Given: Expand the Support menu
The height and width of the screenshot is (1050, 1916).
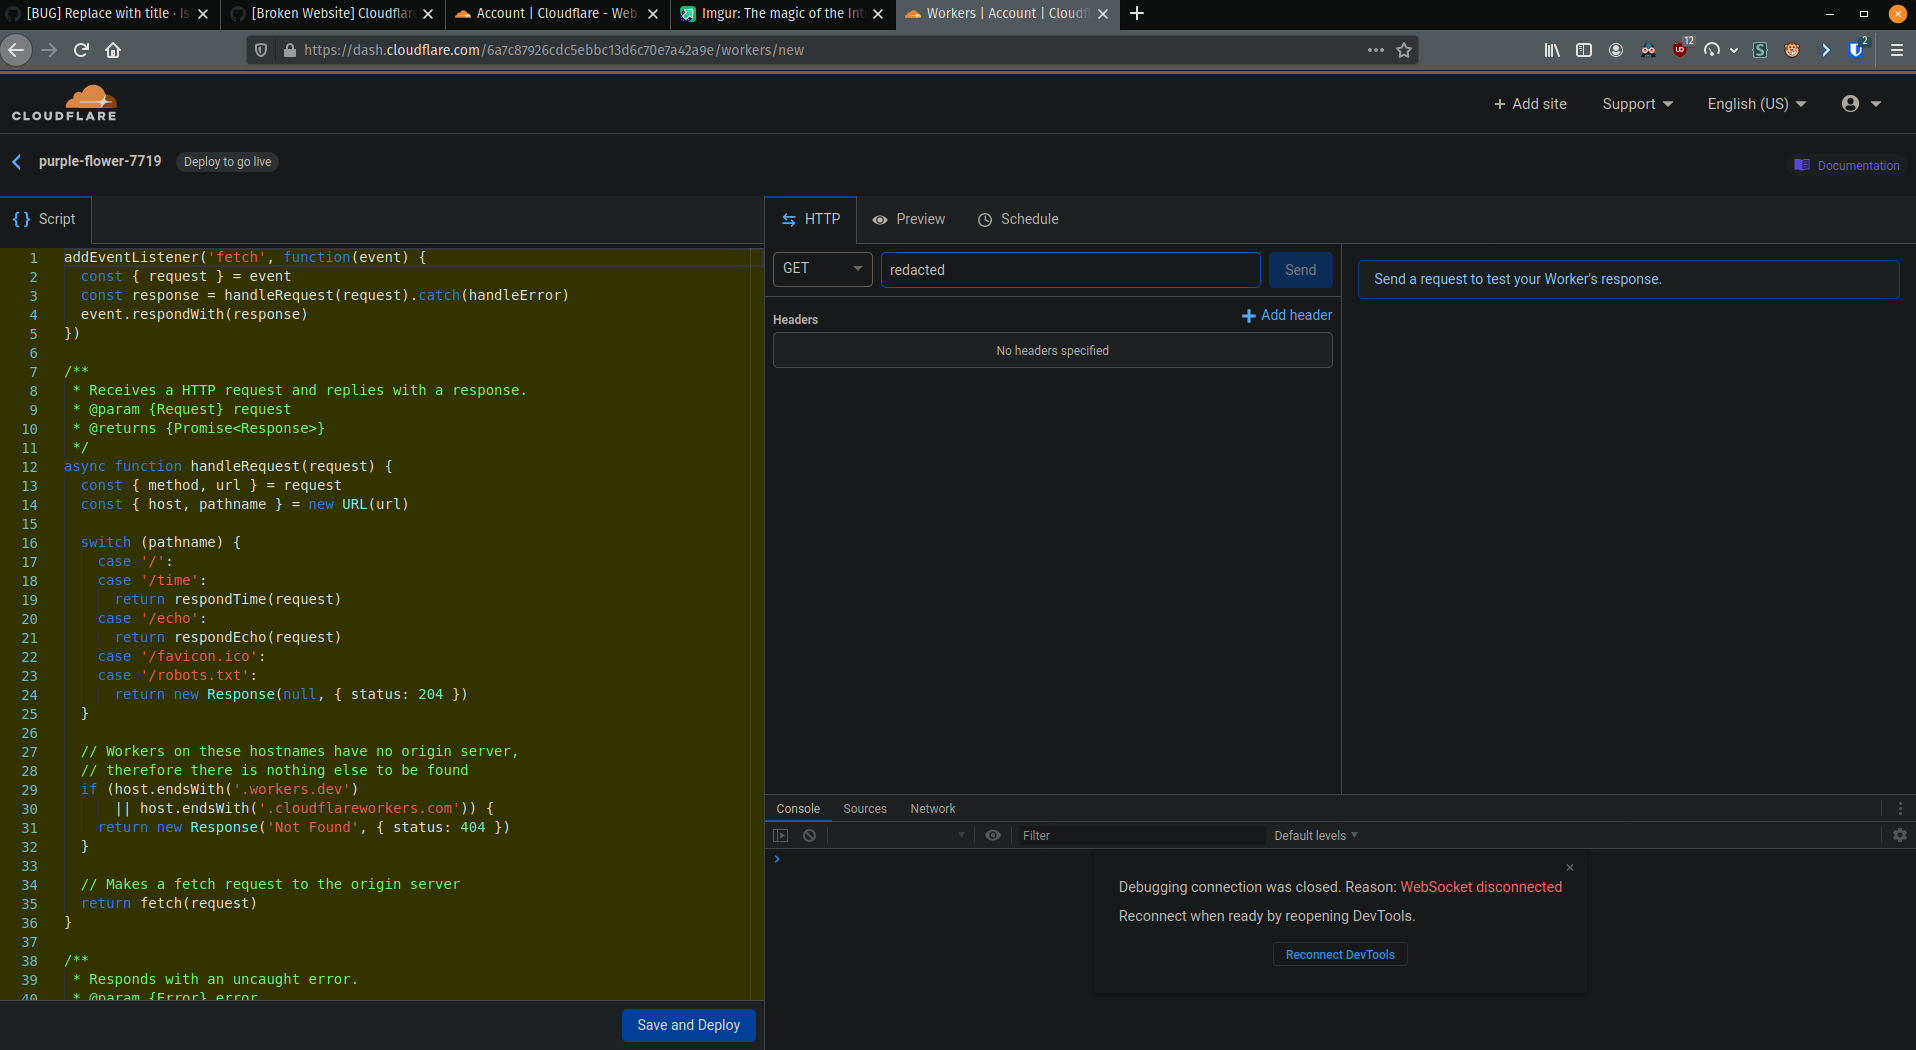Looking at the screenshot, I should point(1637,104).
